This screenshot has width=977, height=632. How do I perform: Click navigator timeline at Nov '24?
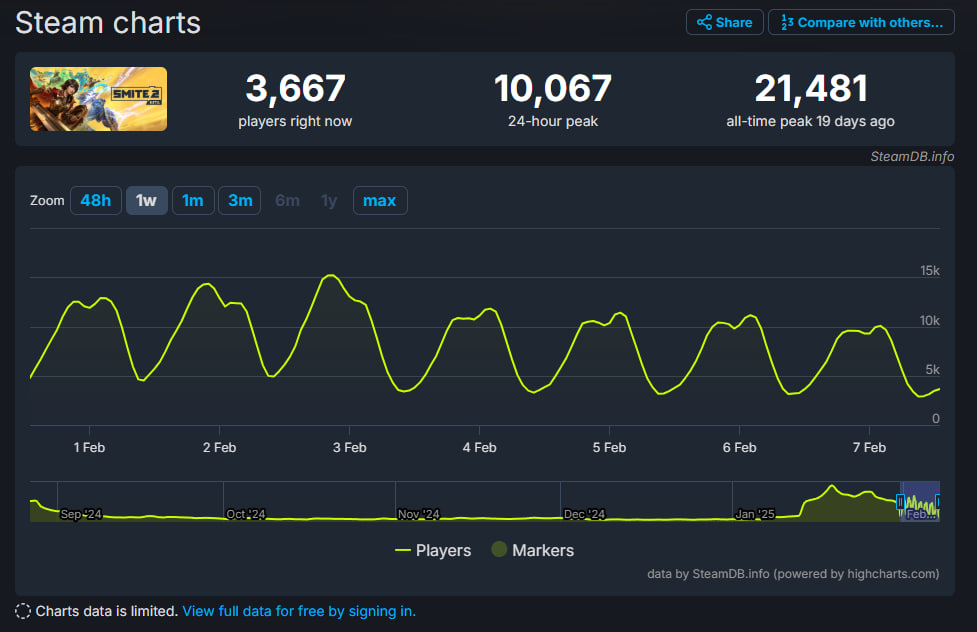click(419, 514)
